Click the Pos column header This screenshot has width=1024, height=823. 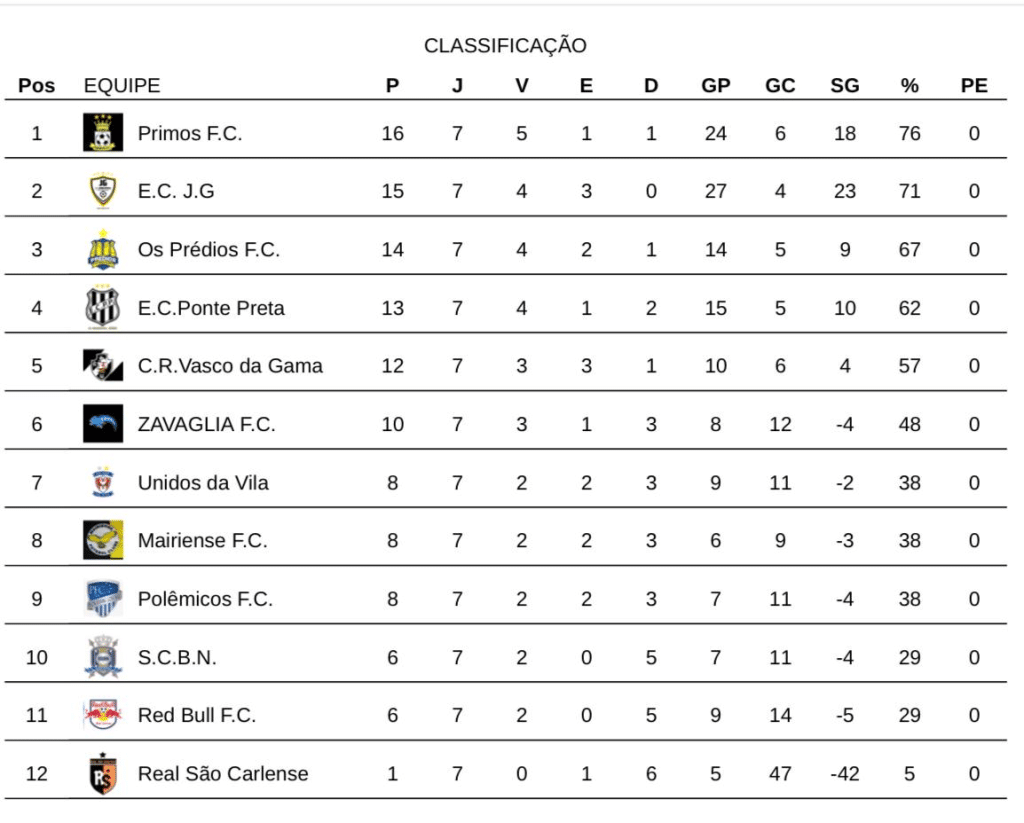[x=37, y=86]
